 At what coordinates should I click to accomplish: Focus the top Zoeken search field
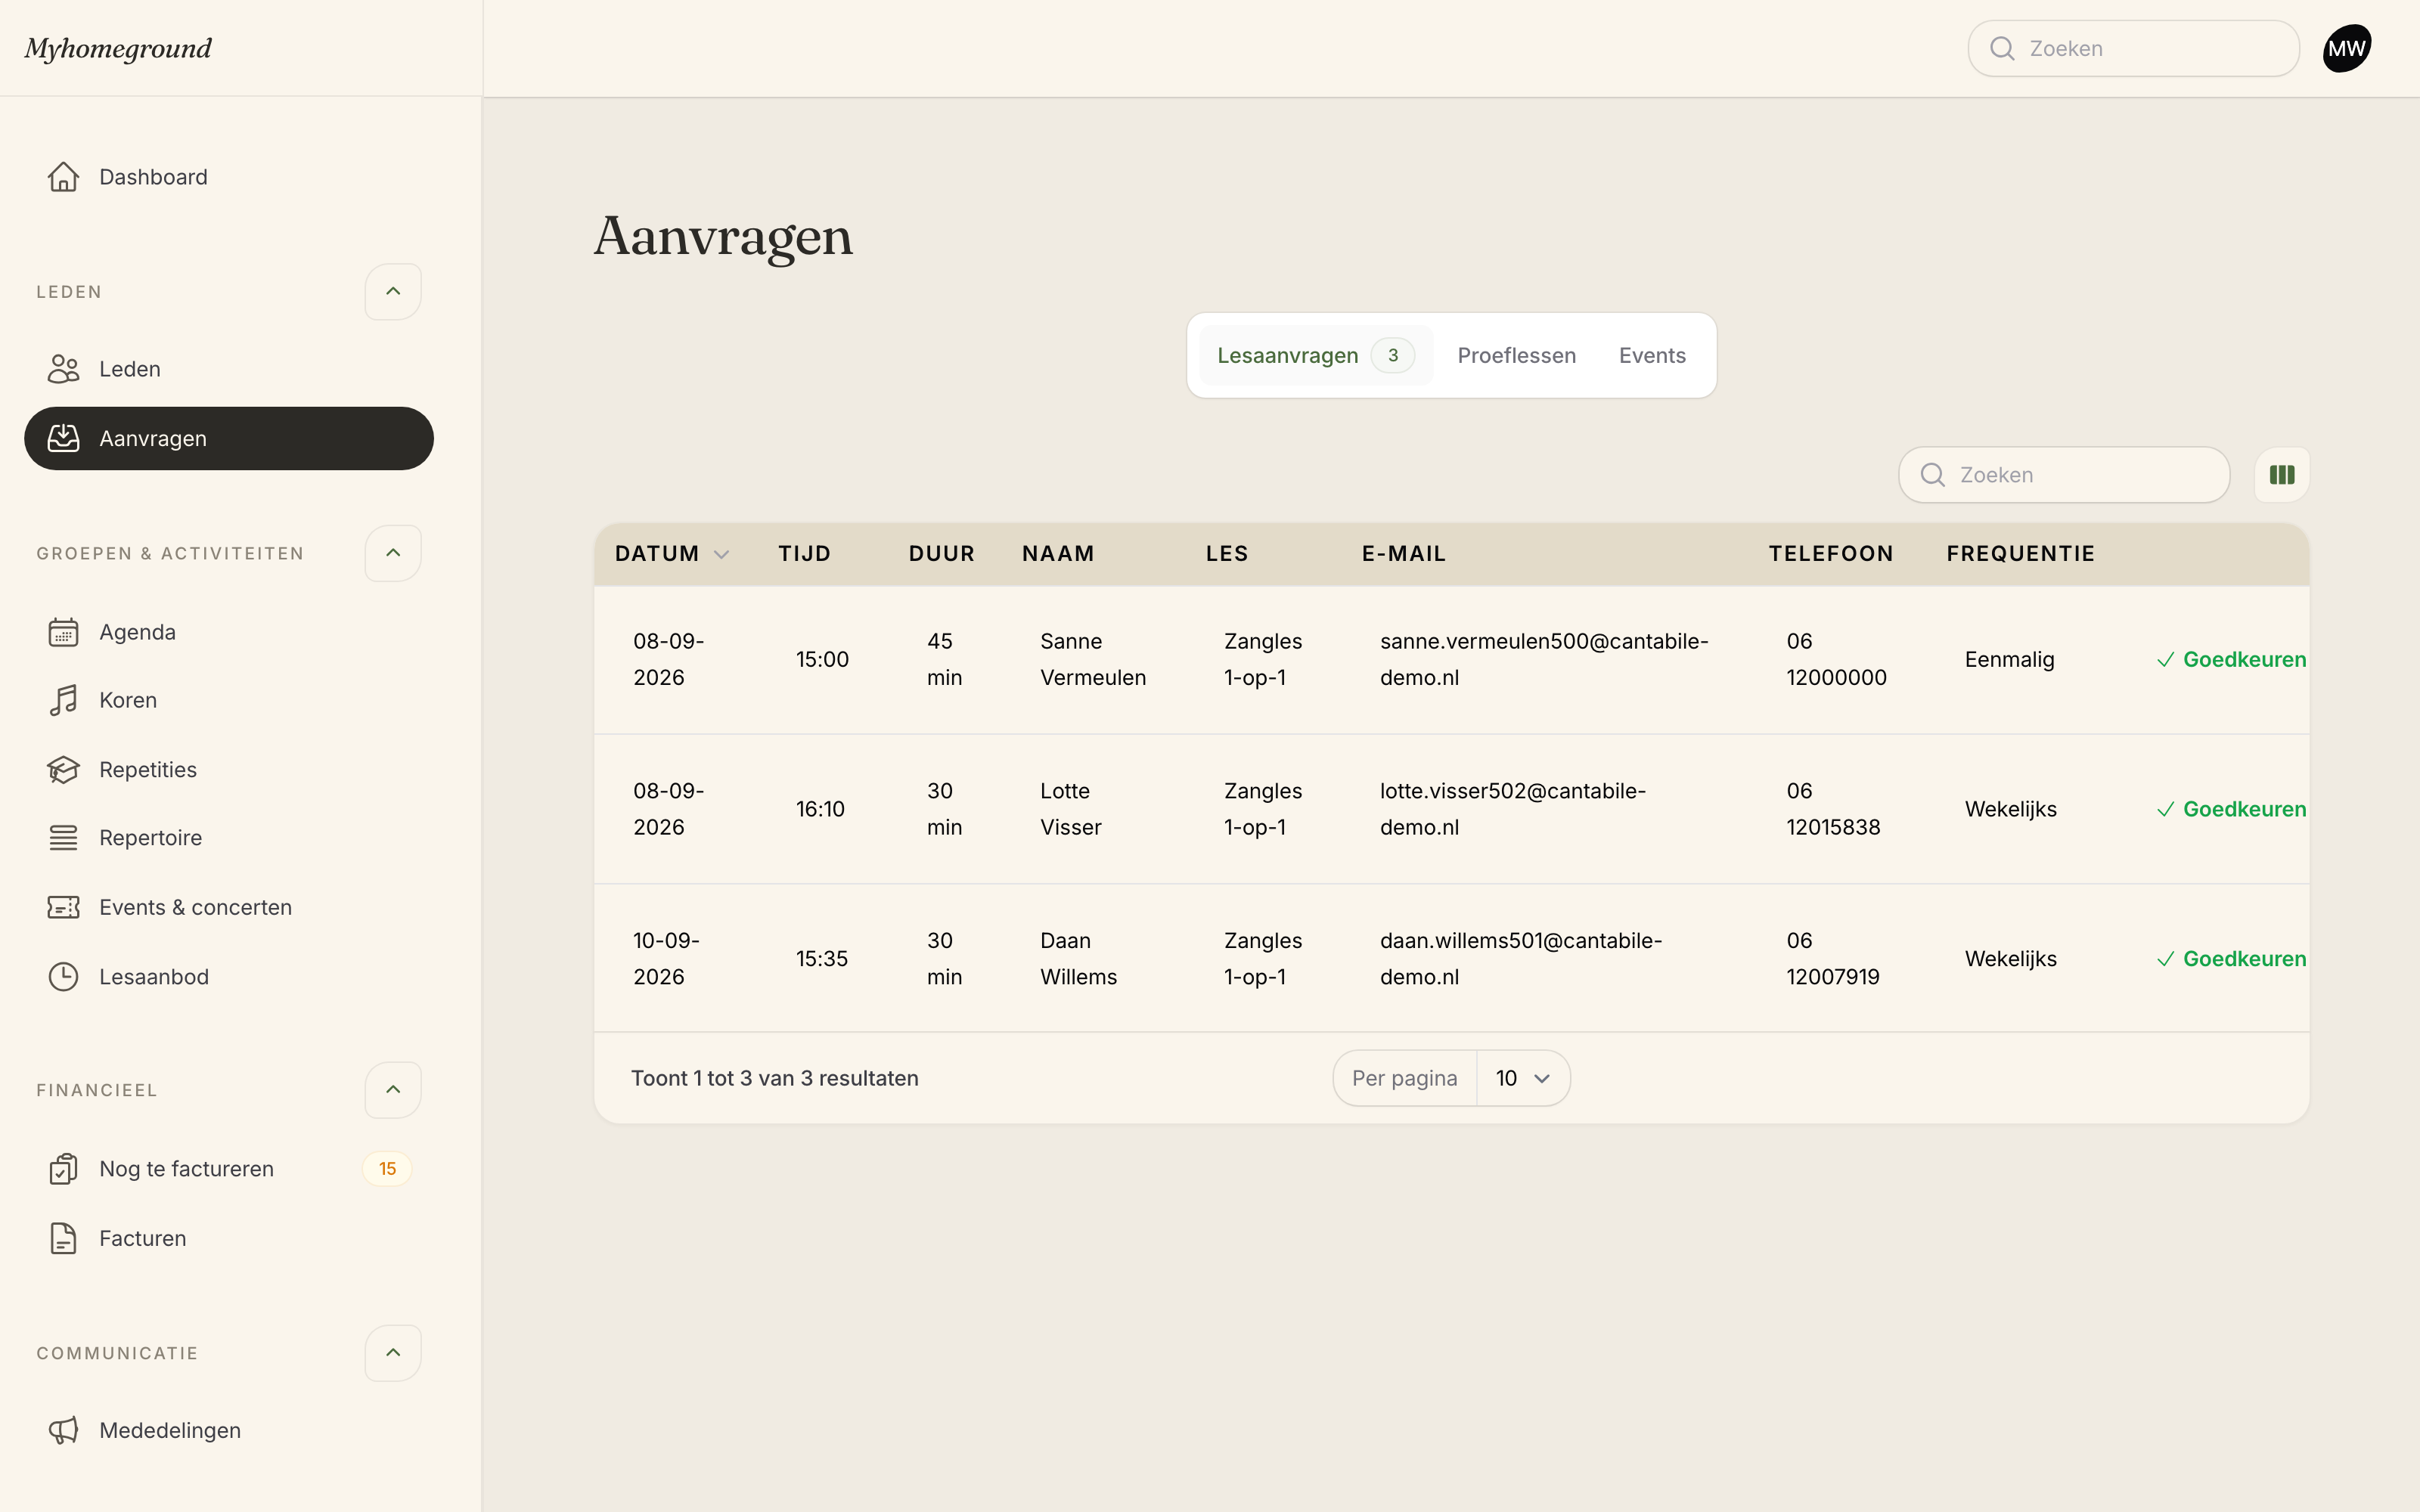pos(2133,49)
